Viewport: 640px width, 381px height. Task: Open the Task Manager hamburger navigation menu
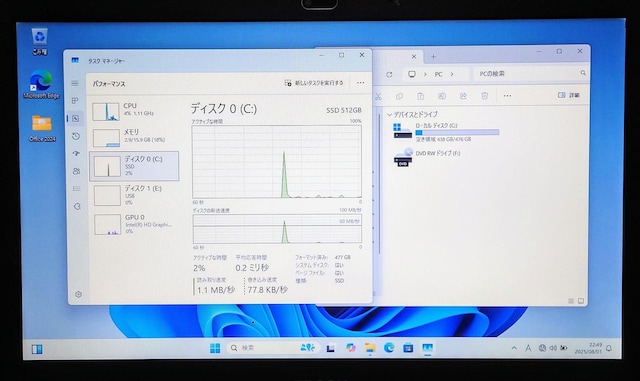pos(75,83)
